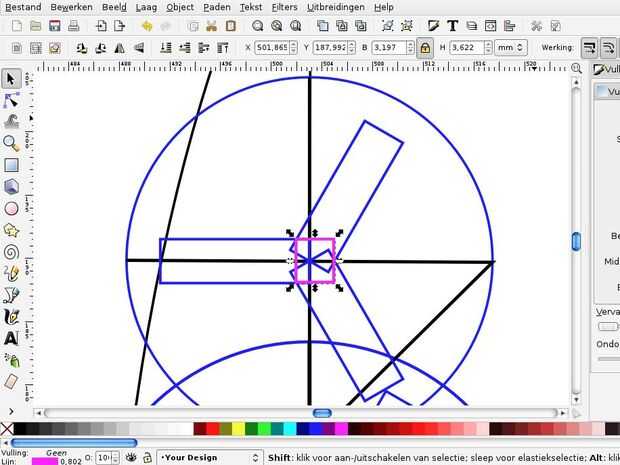Click the H height input field

pos(467,47)
